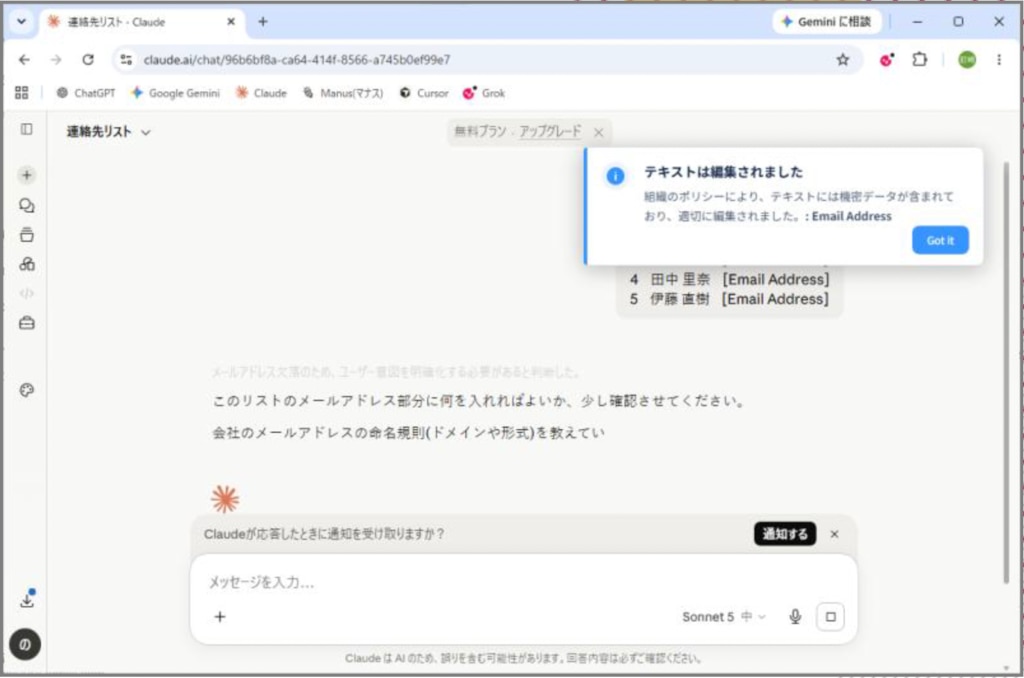1024x678 pixels.
Task: Open the artifacts shapes icon in sidebar
Action: coord(27,265)
